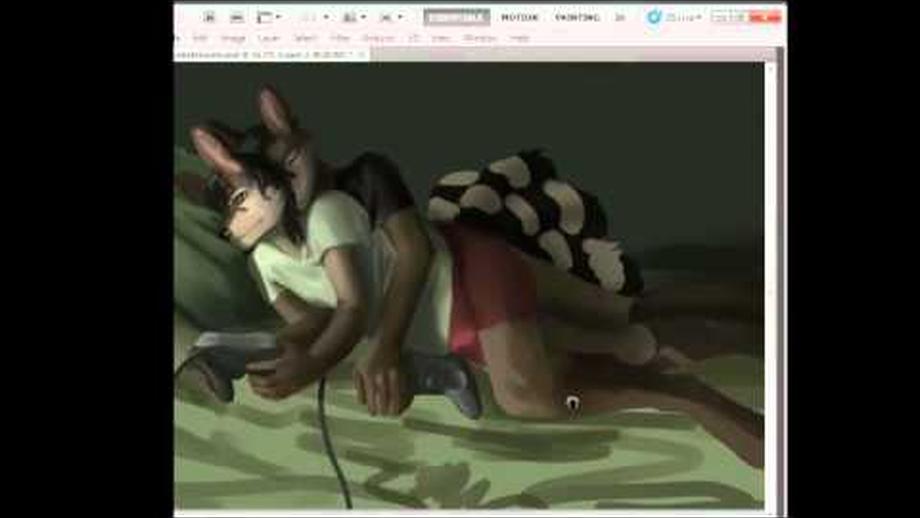Switch to the Painting workspace
Viewport: 920px width, 518px height.
tap(577, 18)
